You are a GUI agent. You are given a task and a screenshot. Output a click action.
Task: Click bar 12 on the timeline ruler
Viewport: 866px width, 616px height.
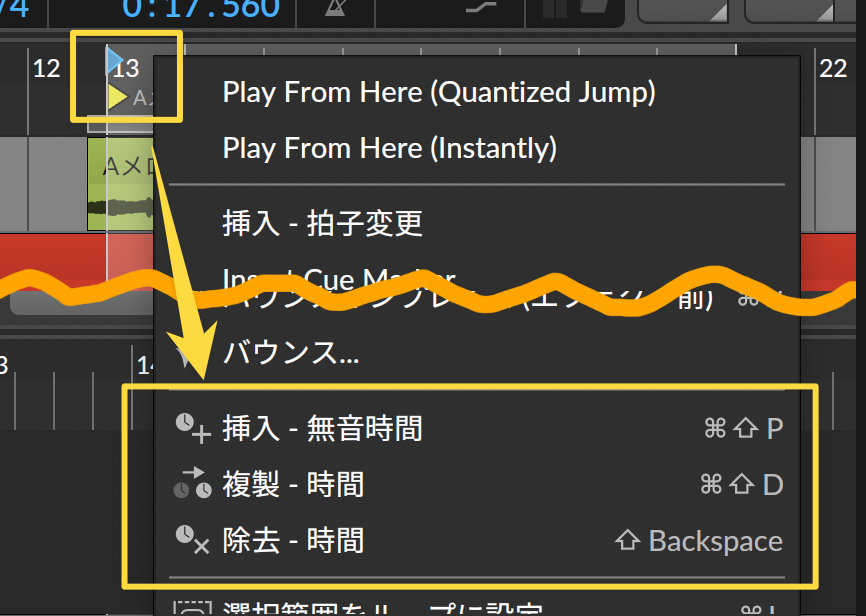coord(46,69)
